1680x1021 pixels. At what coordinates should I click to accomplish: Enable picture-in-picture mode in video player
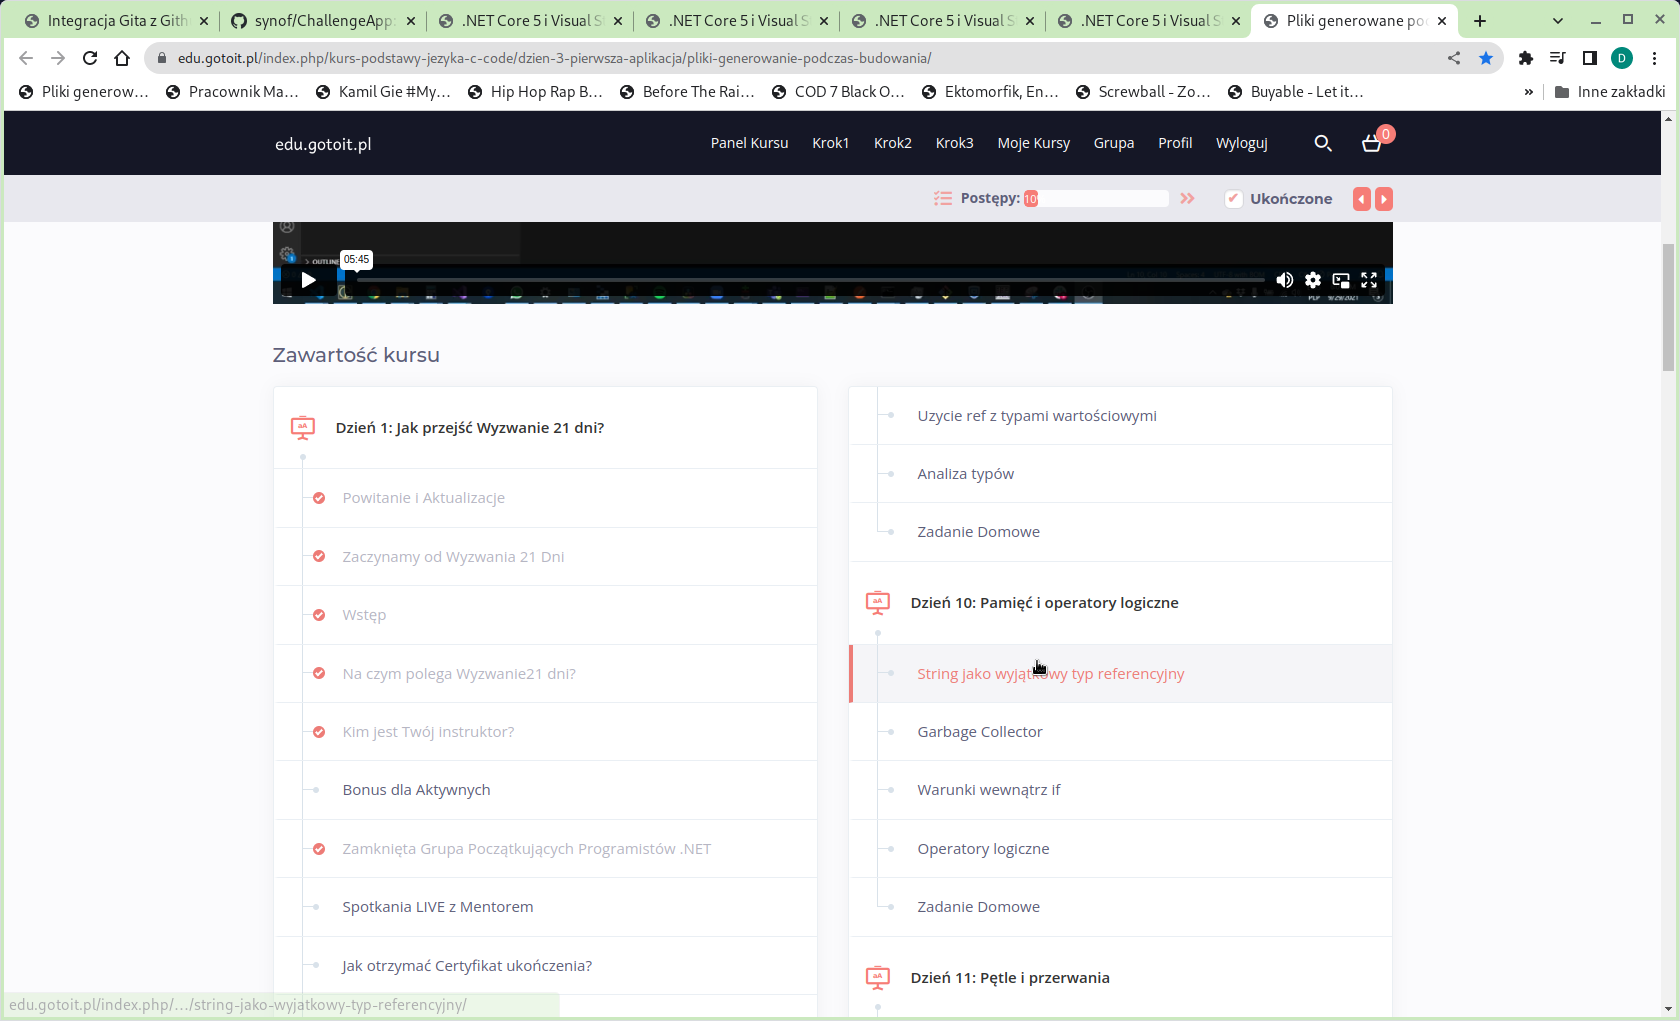[x=1341, y=280]
